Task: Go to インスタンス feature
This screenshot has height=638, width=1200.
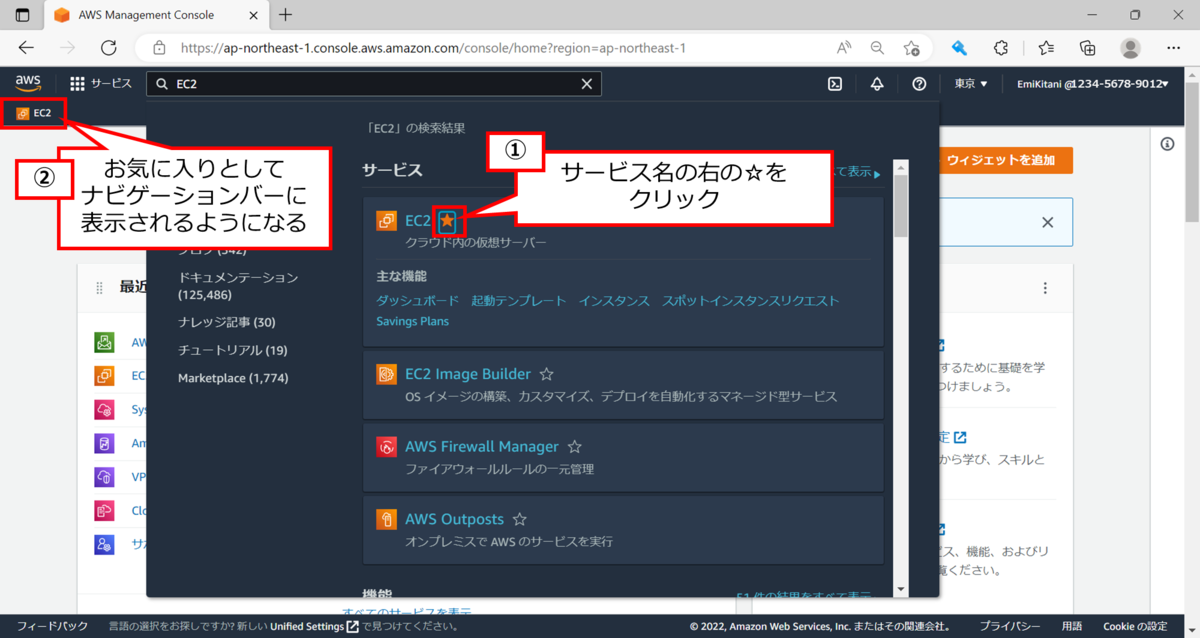Action: click(x=614, y=300)
